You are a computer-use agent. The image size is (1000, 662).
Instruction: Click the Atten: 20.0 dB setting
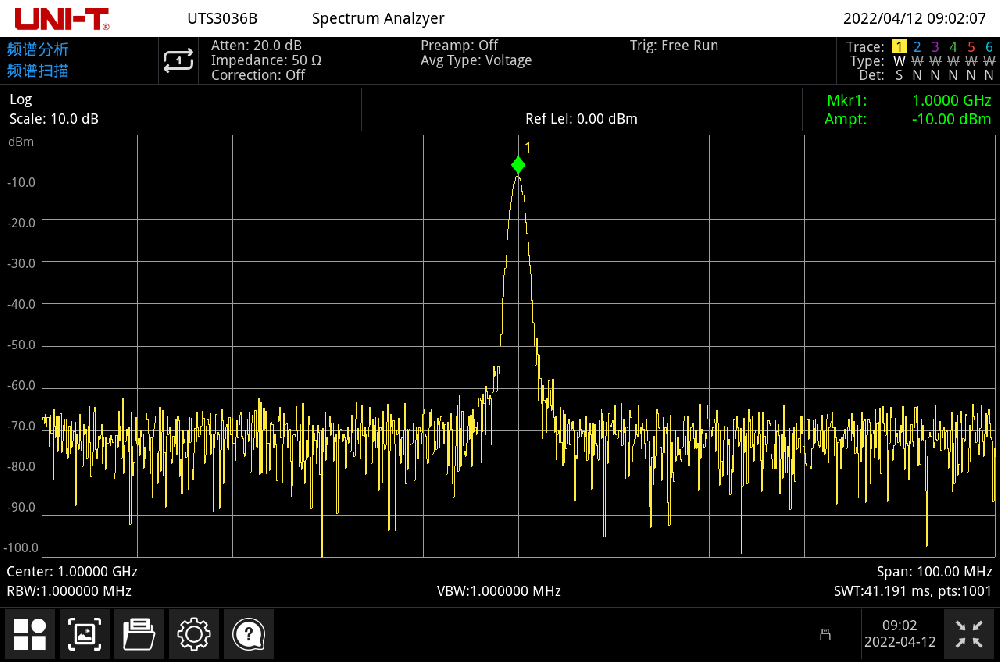[256, 45]
